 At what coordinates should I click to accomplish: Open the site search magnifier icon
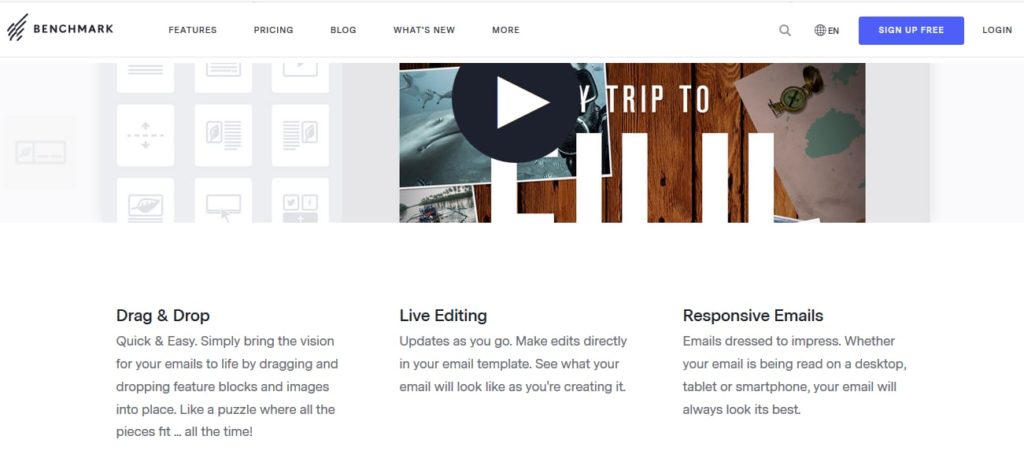click(x=785, y=30)
